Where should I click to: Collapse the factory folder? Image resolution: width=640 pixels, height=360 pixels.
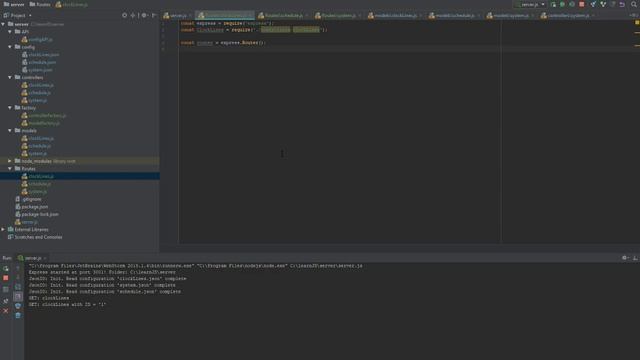(x=10, y=108)
